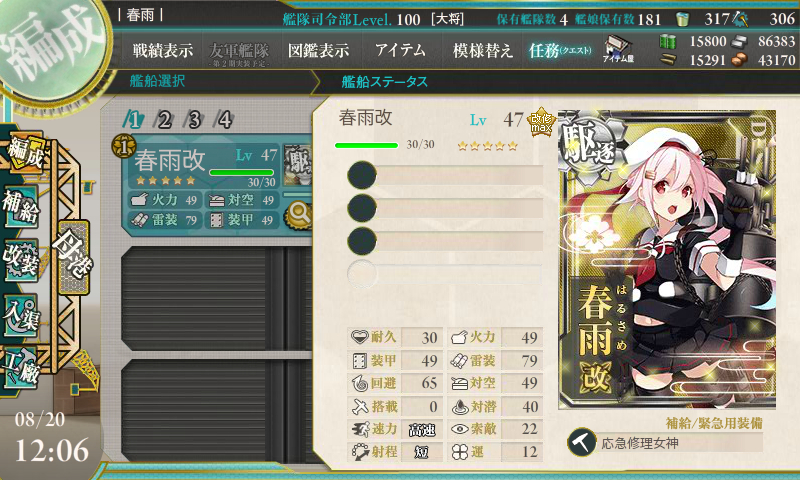Image resolution: width=800 pixels, height=480 pixels.
Task: Switch to fleet 3 tab
Action: pos(194,120)
